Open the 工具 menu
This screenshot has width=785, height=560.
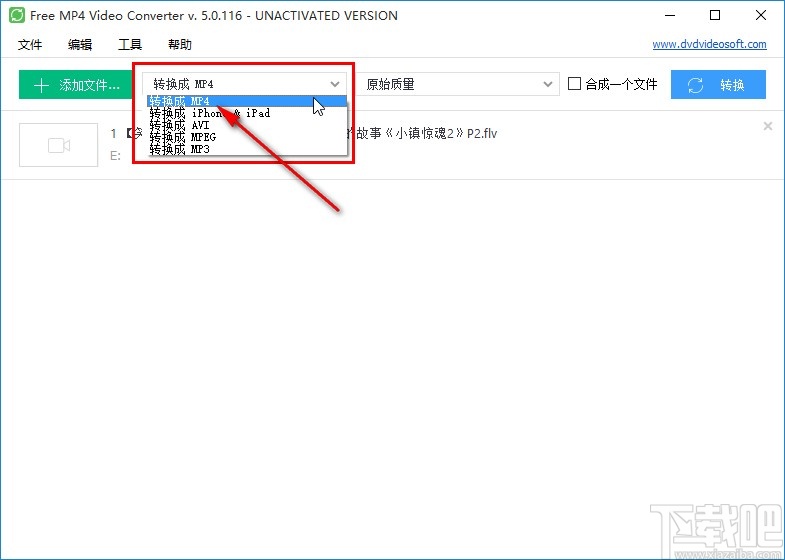130,45
